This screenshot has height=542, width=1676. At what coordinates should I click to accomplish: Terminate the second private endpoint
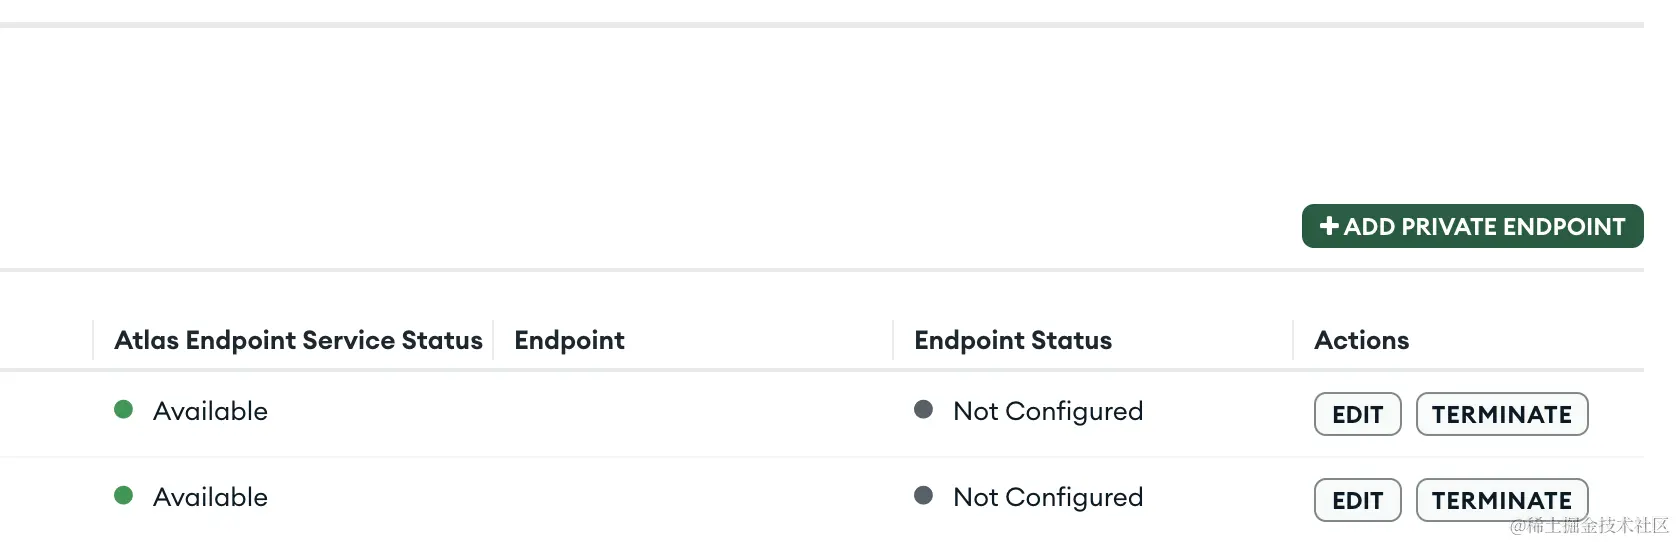click(1501, 500)
